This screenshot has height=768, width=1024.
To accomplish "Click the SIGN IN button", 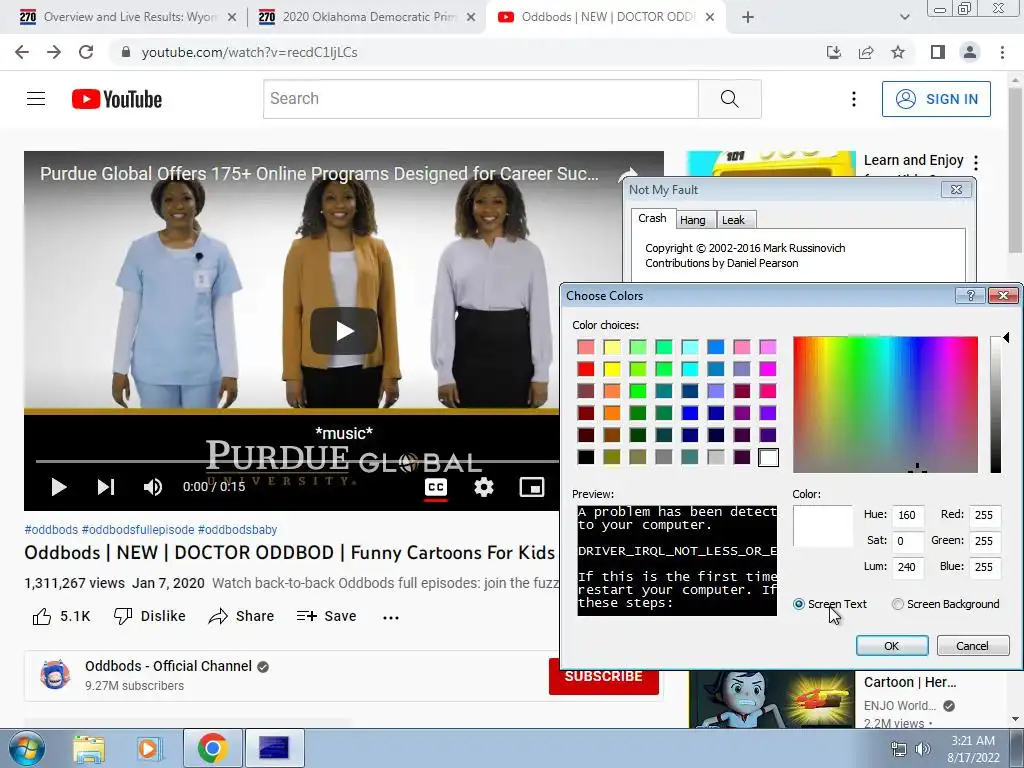I will [x=936, y=99].
